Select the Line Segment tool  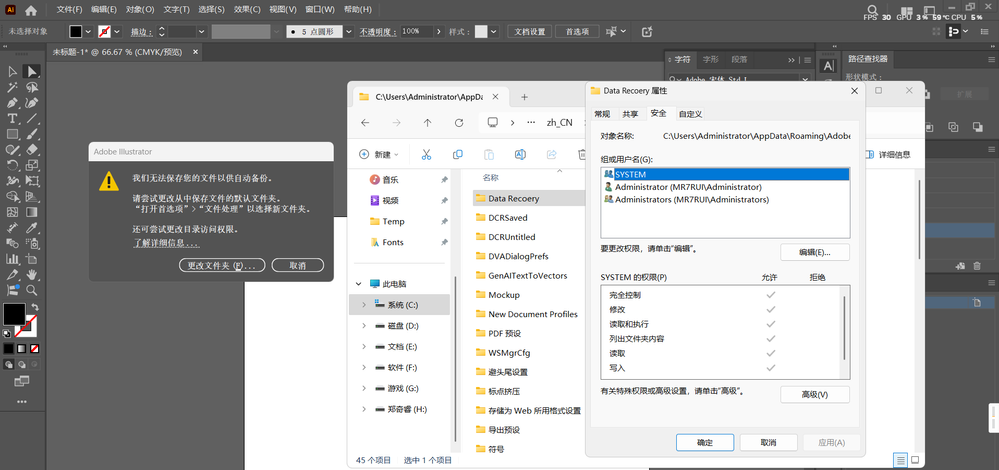tap(31, 118)
